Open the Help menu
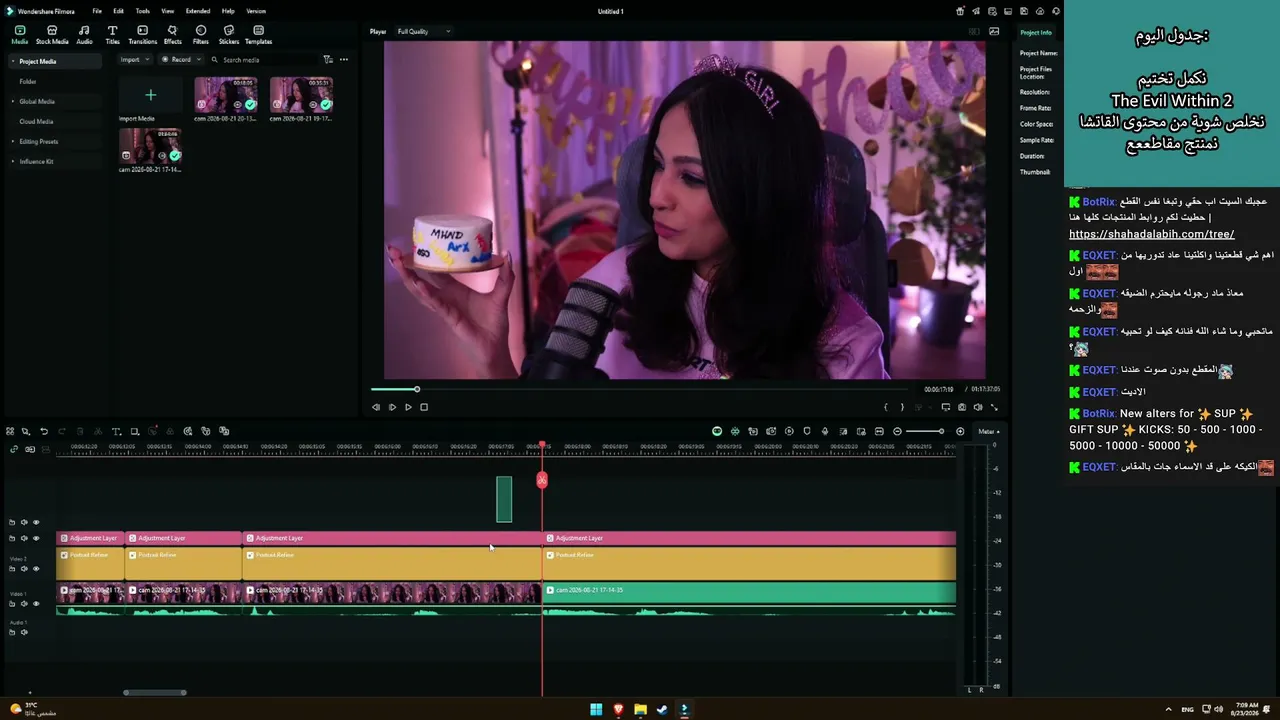This screenshot has height=720, width=1280. click(x=228, y=11)
